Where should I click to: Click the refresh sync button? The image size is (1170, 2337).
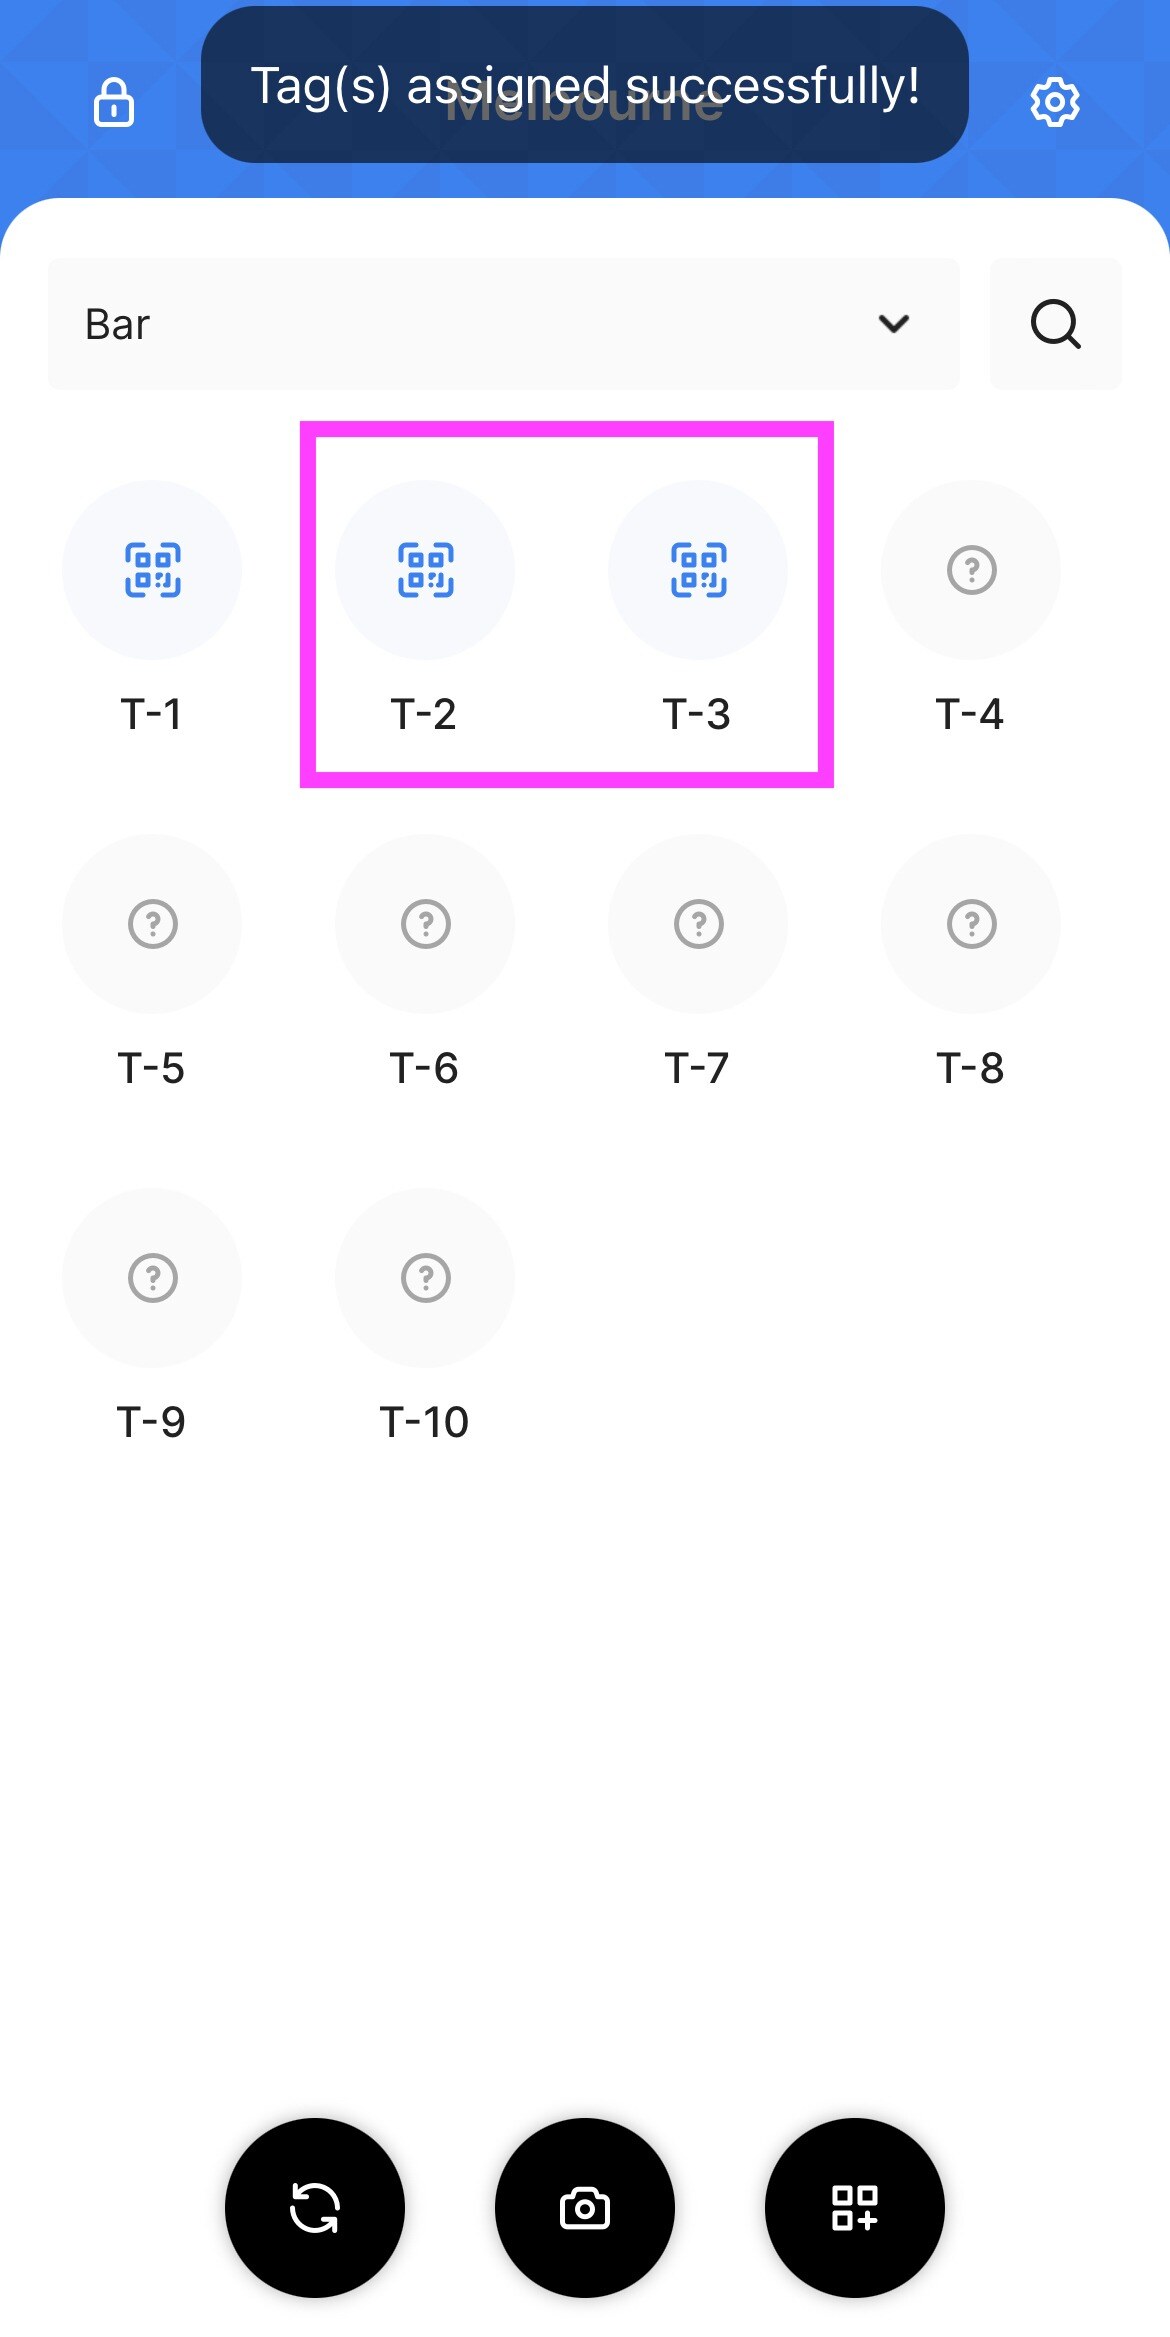coord(315,2207)
